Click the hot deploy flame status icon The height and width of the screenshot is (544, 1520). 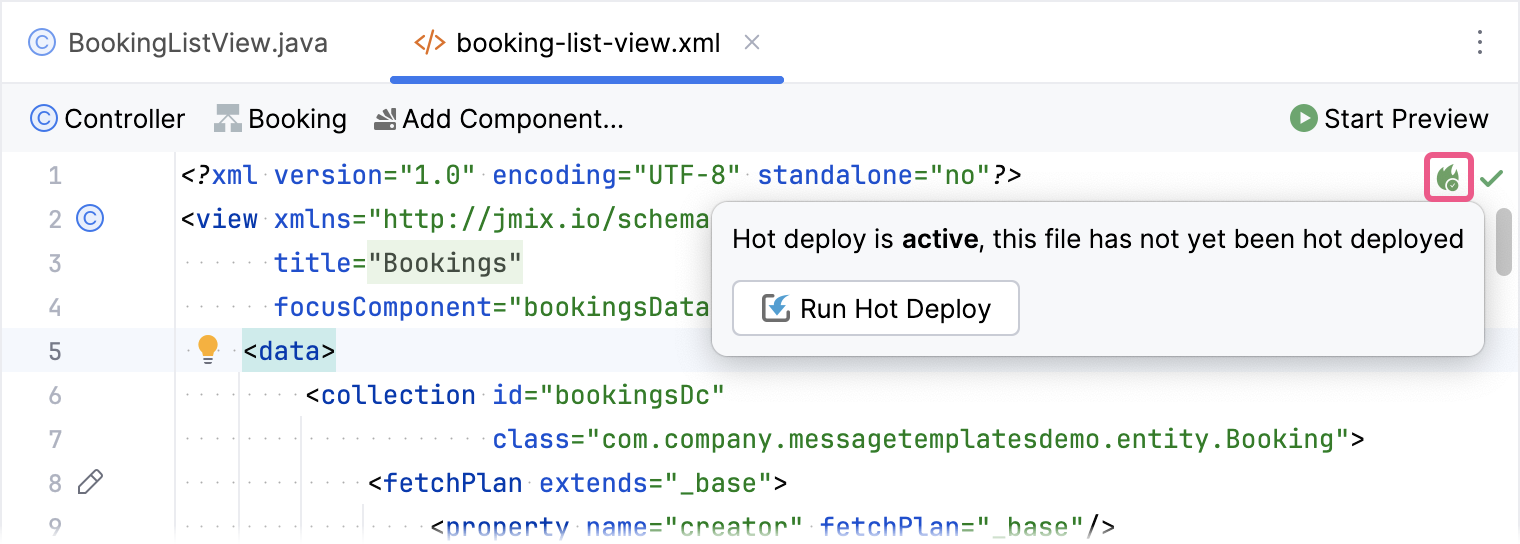pyautogui.click(x=1448, y=178)
